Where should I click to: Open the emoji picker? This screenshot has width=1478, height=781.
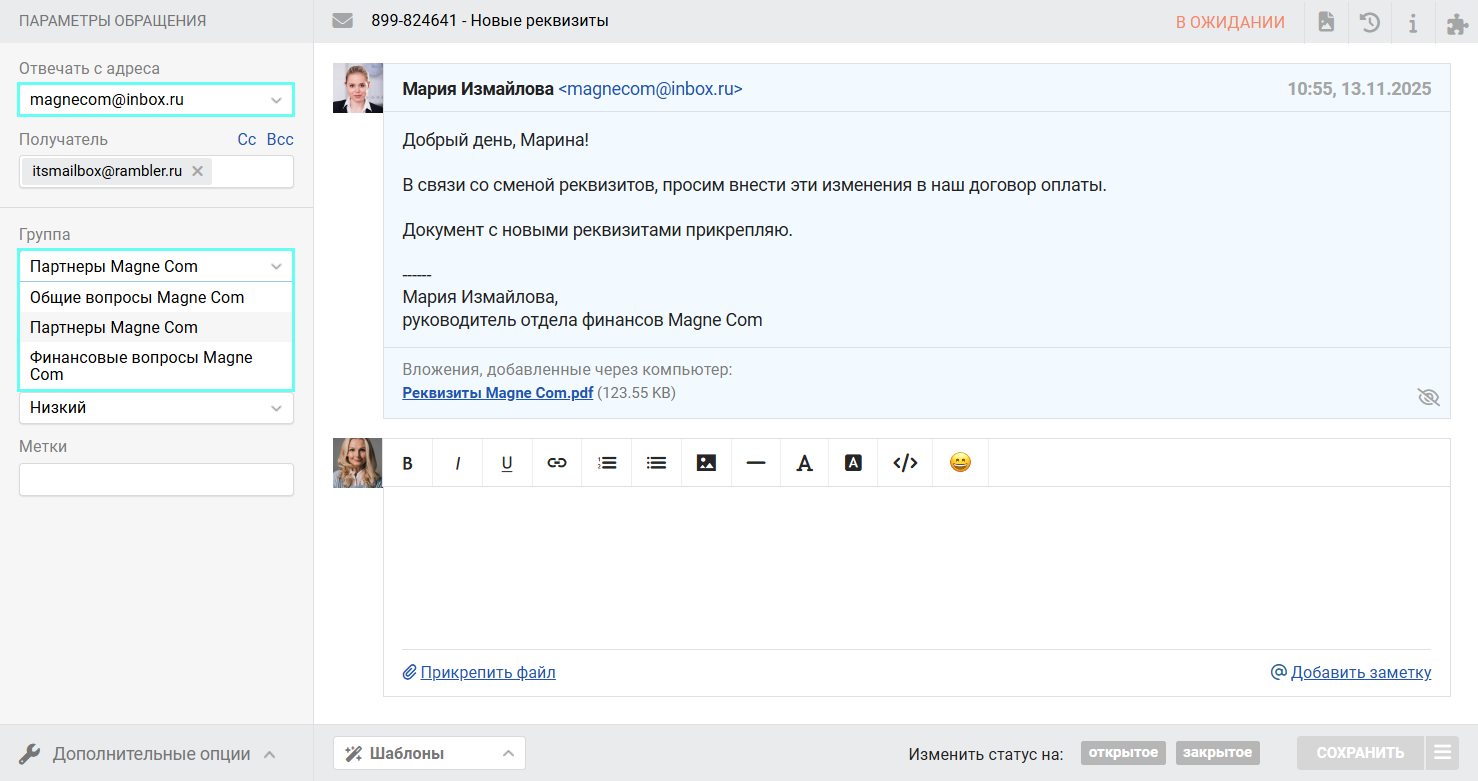pyautogui.click(x=960, y=463)
